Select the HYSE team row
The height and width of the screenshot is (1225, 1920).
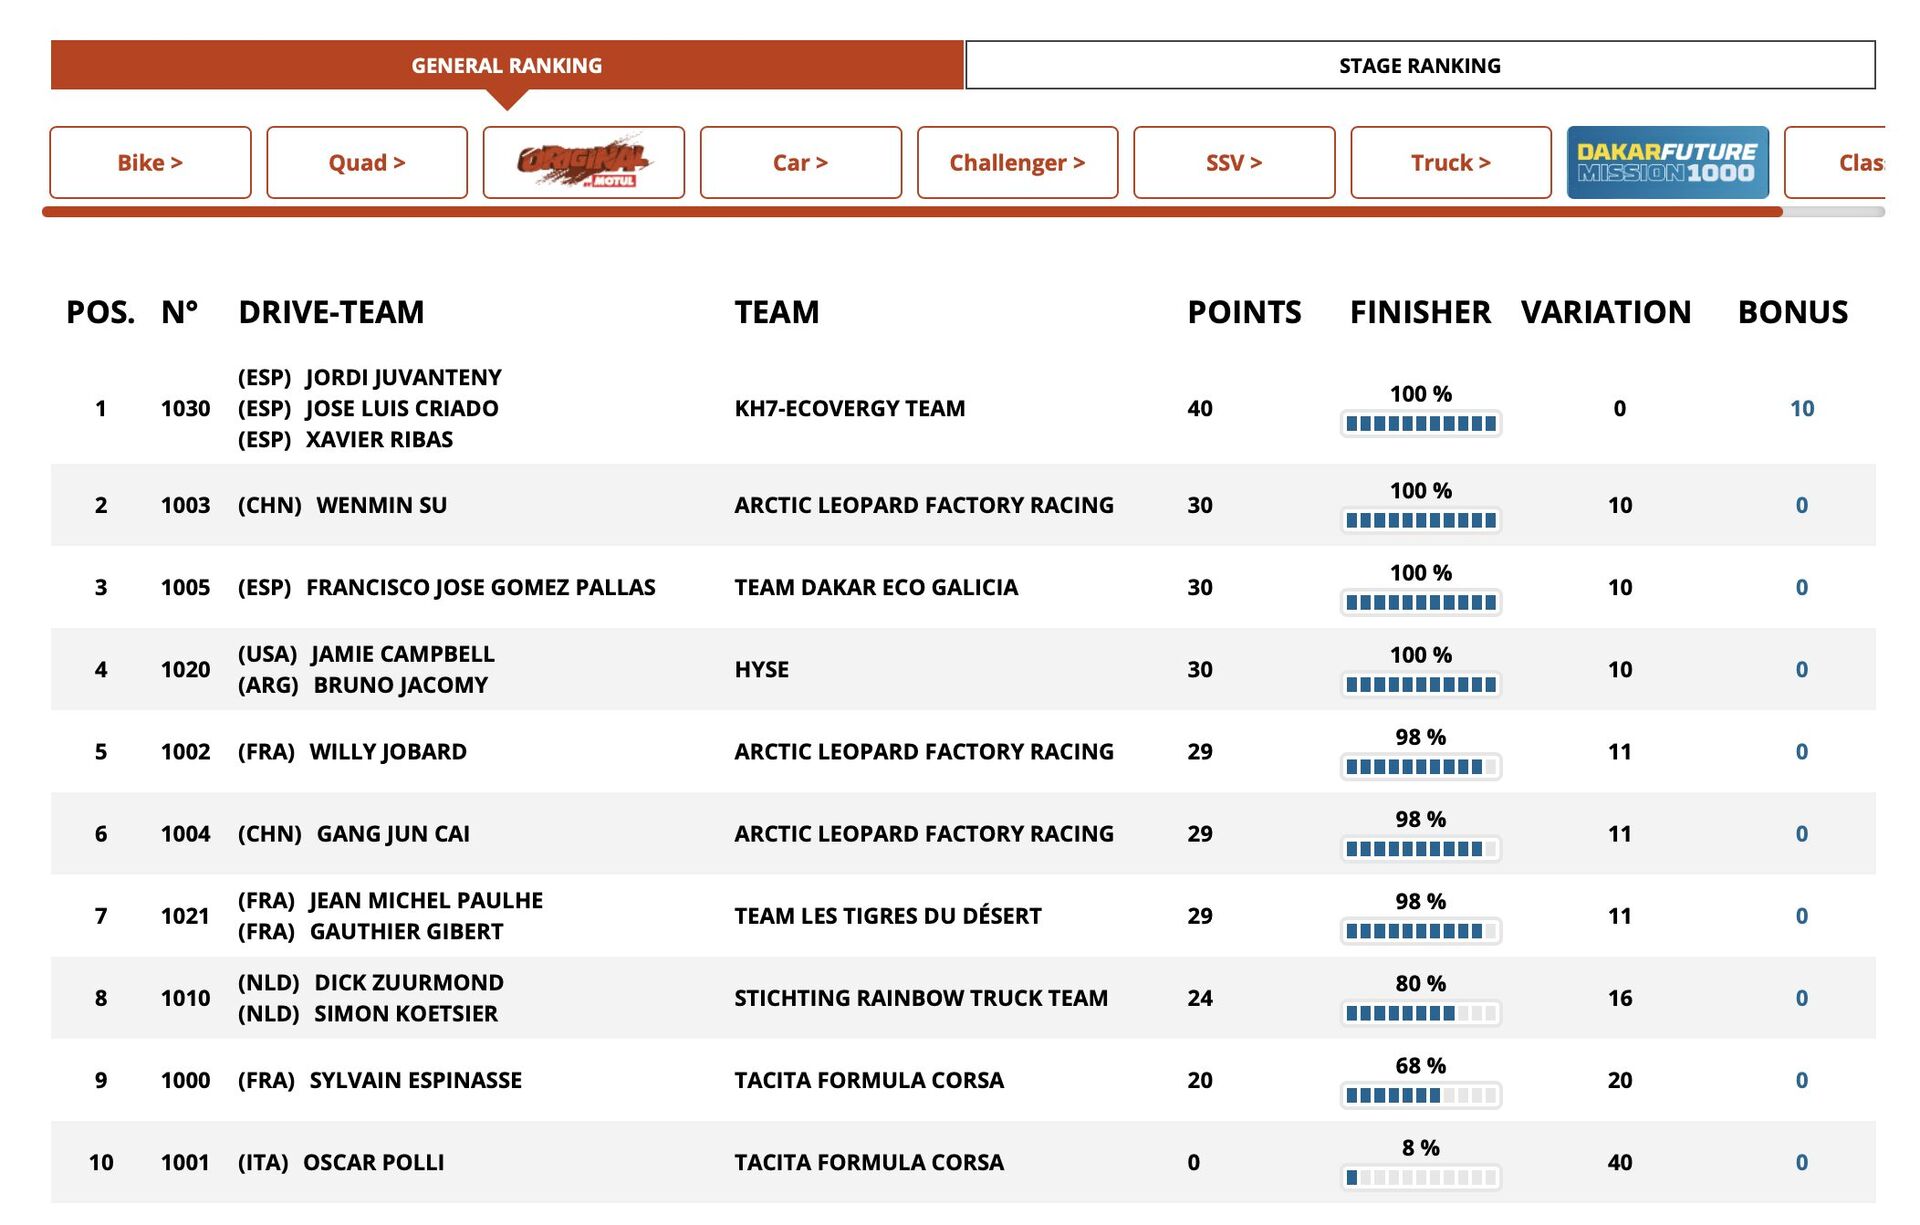click(761, 669)
